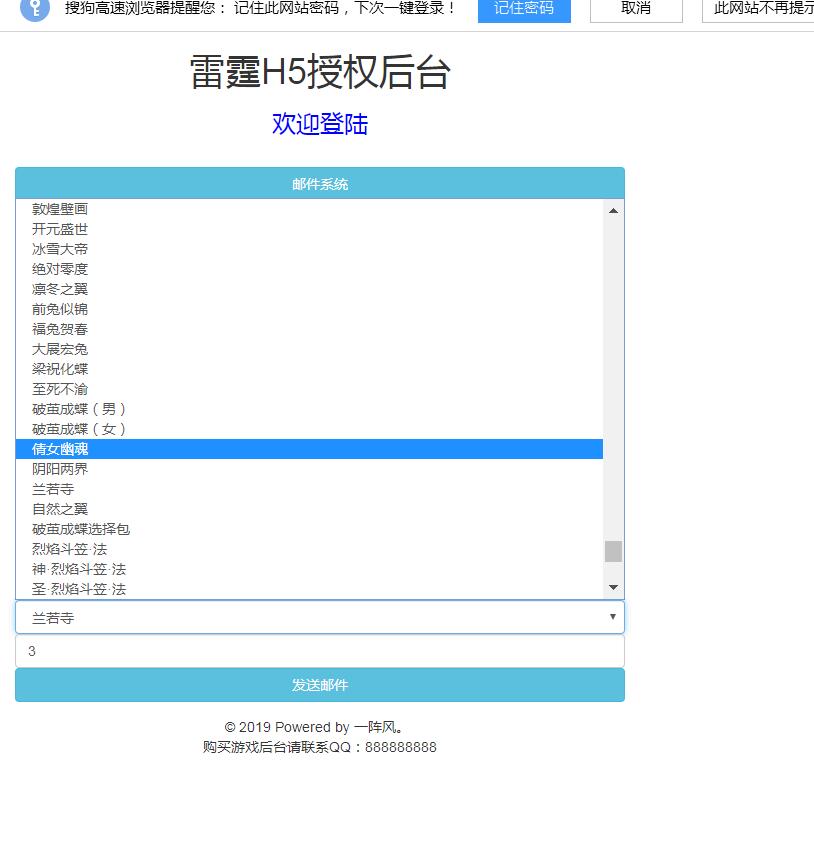Select 破茧成蝶选择包 item
The image size is (814, 844).
point(81,529)
